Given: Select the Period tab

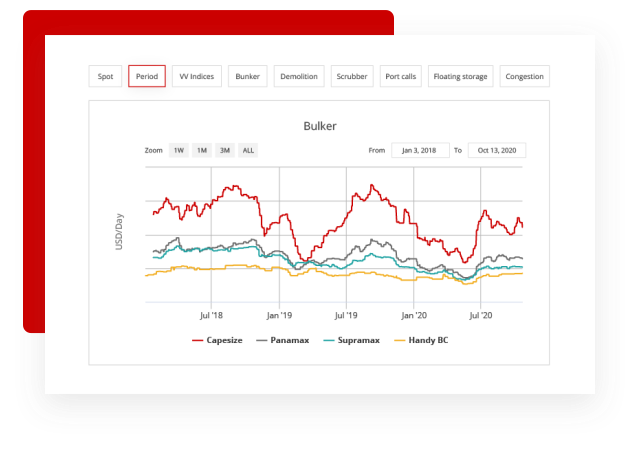Looking at the screenshot, I should click(x=147, y=76).
